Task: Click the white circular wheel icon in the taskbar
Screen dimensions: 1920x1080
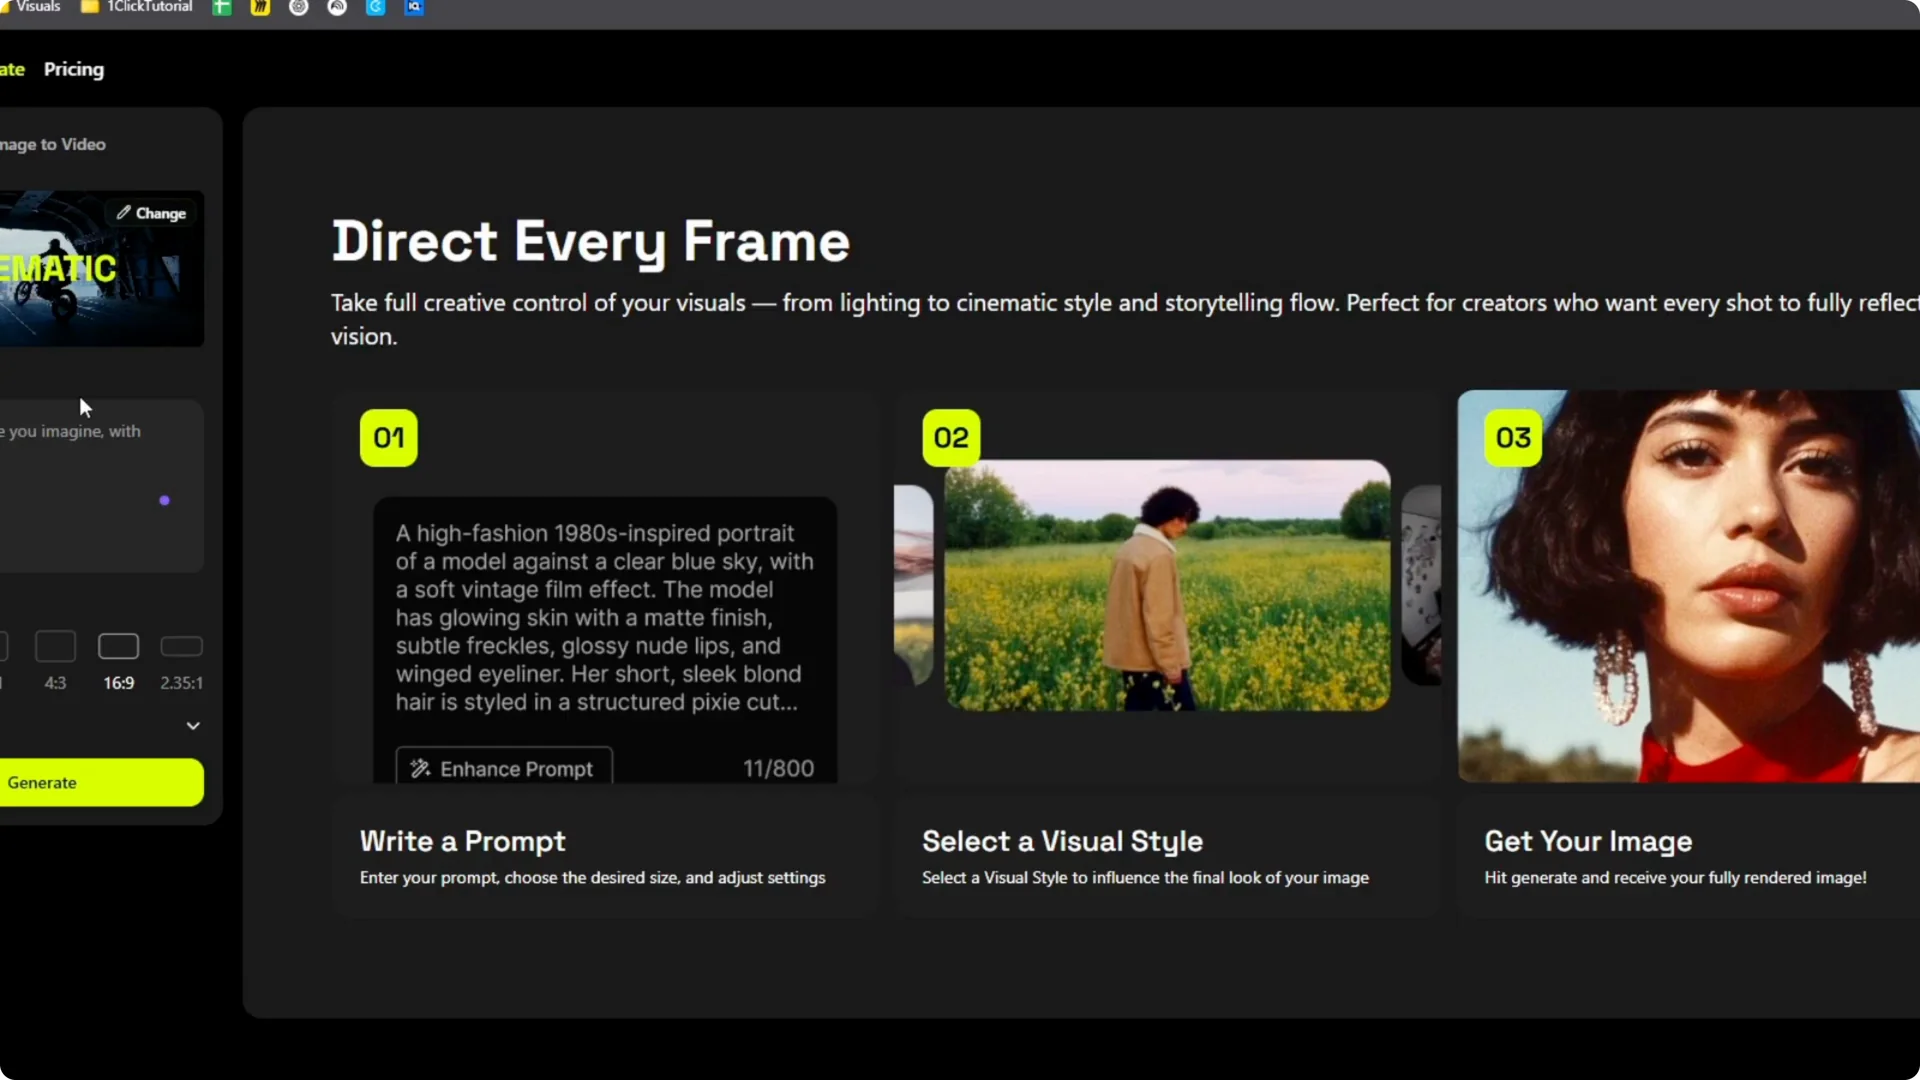Action: pos(298,7)
